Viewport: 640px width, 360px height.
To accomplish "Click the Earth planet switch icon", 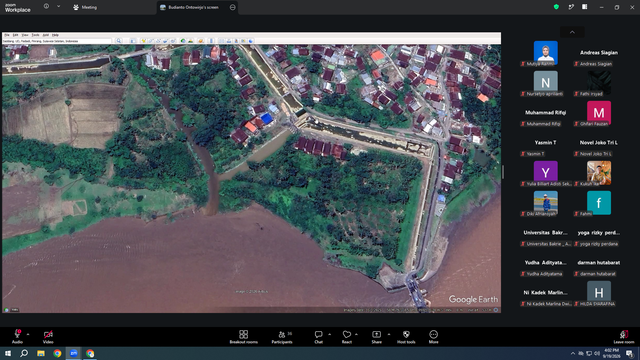I will click(201, 41).
